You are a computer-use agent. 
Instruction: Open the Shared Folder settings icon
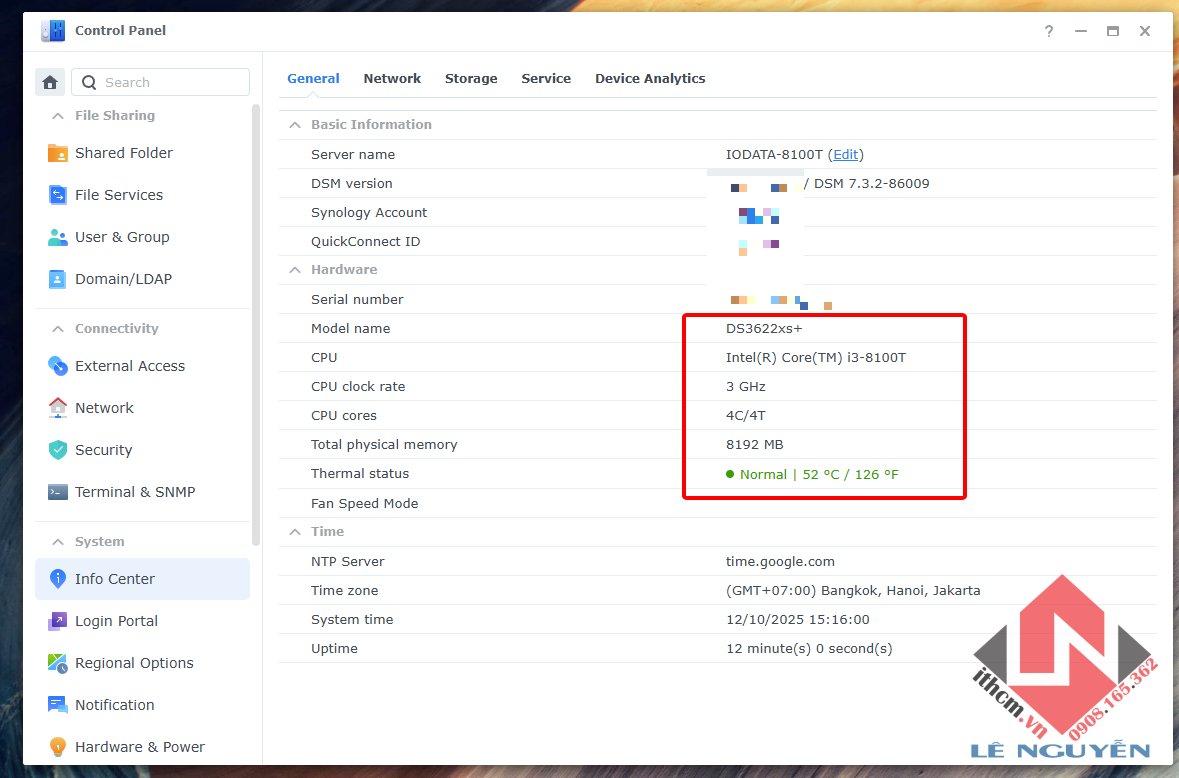(x=56, y=153)
